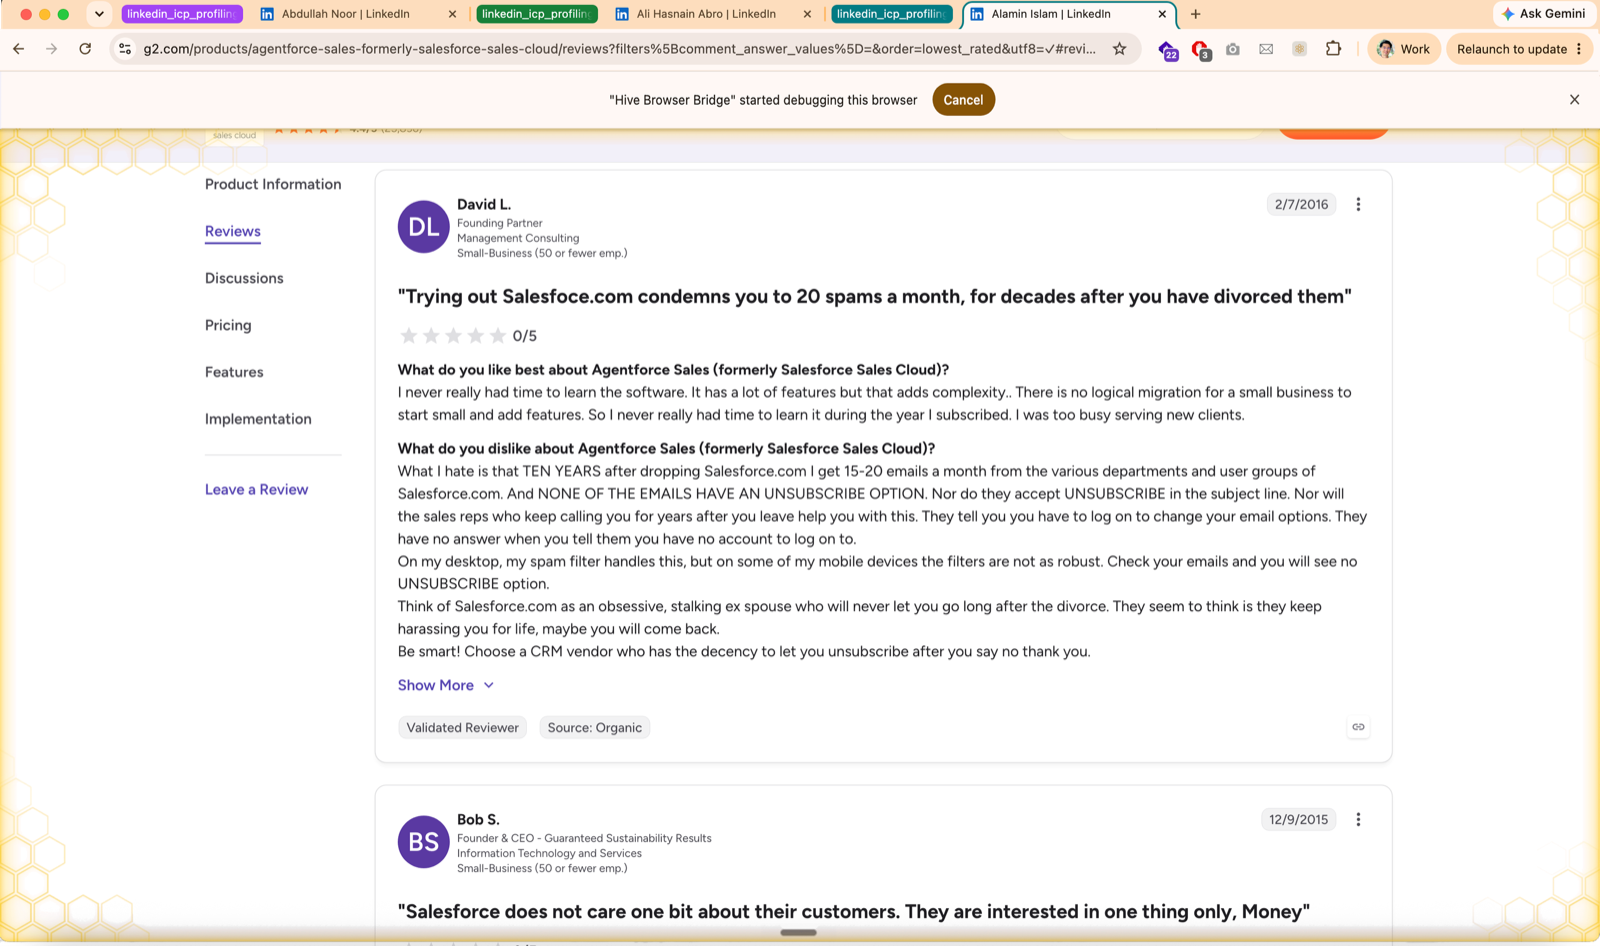1600x946 pixels.
Task: Cancel the Hive Browser Bridge debugging
Action: (963, 100)
